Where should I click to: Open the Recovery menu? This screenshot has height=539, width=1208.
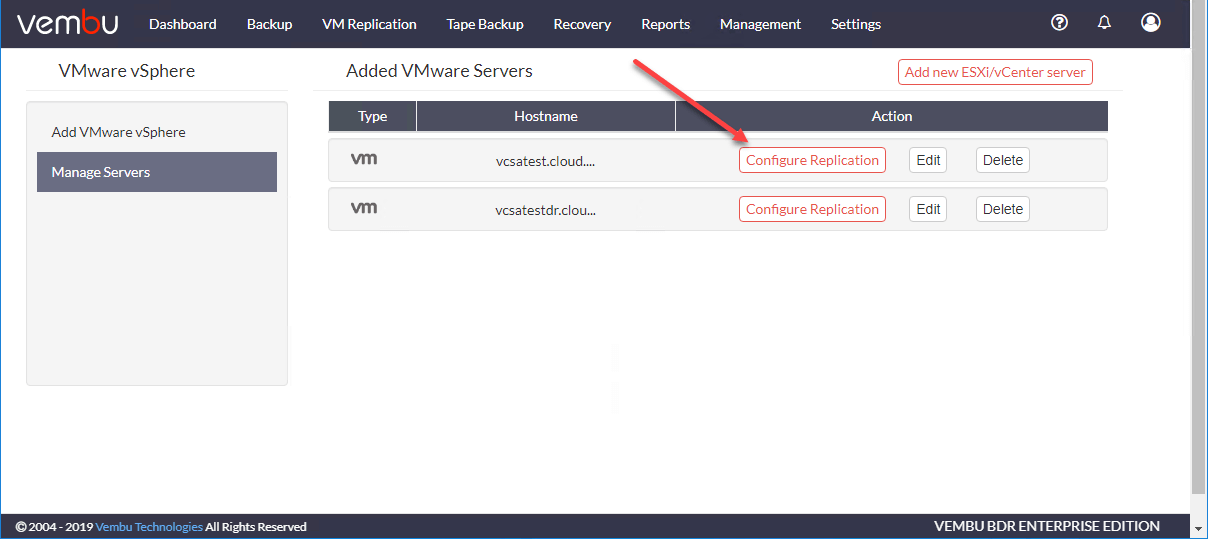tap(582, 24)
